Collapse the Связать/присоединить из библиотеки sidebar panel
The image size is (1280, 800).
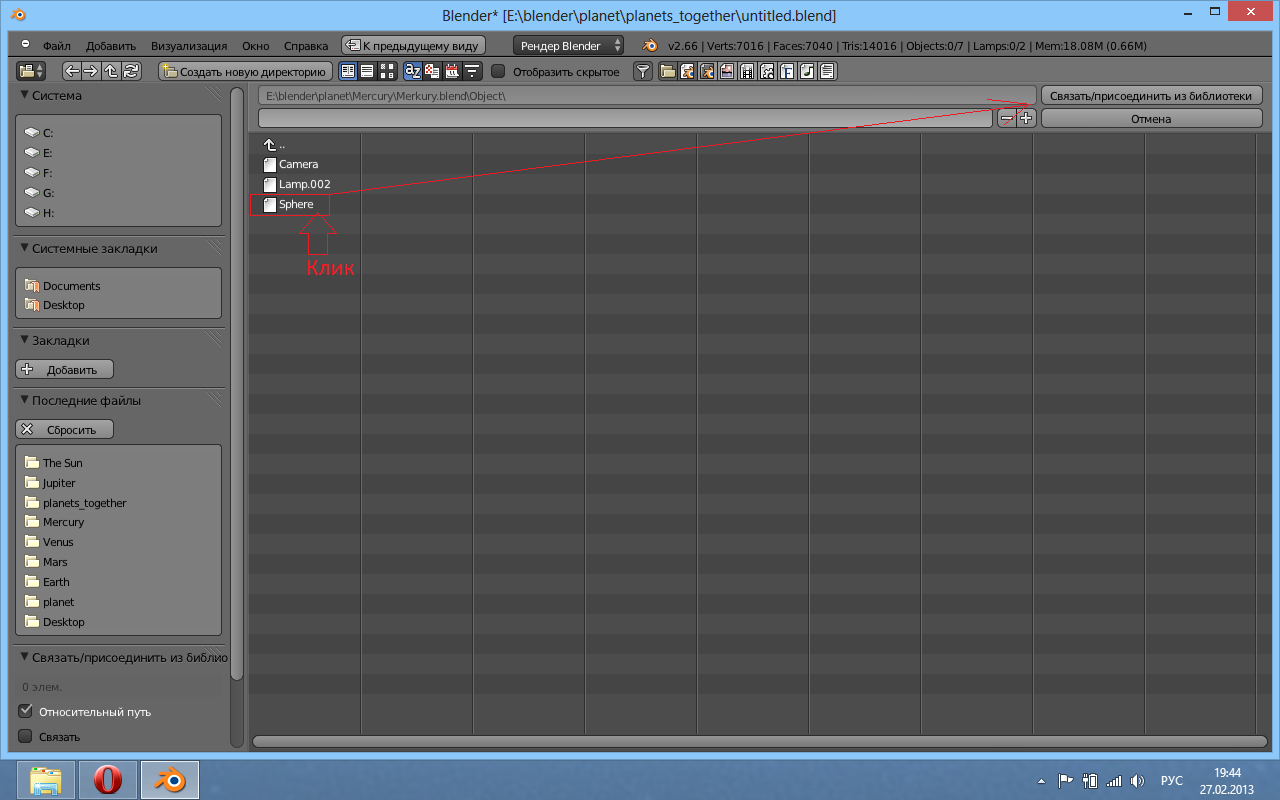coord(24,657)
